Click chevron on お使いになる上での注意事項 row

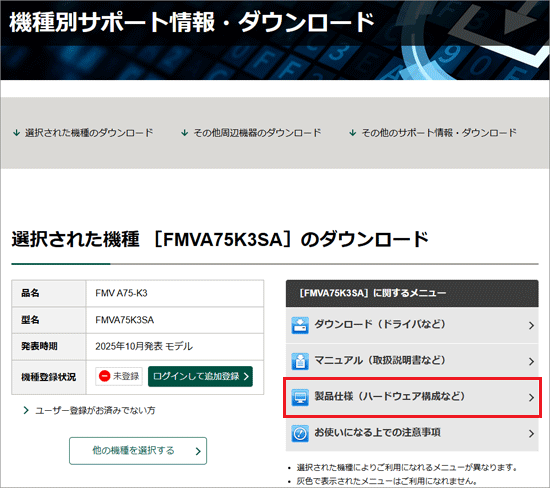coord(531,434)
